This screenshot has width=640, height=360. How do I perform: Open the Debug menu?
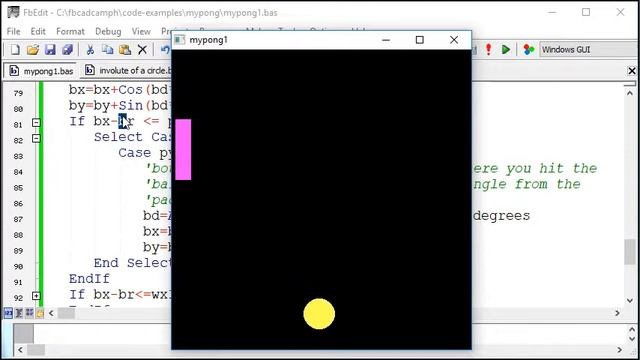point(108,31)
